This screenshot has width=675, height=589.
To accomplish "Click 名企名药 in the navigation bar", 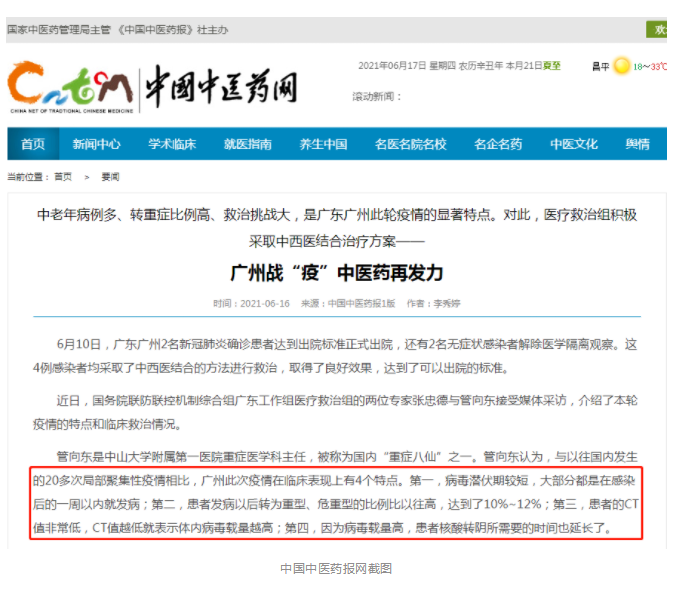I will (x=497, y=144).
